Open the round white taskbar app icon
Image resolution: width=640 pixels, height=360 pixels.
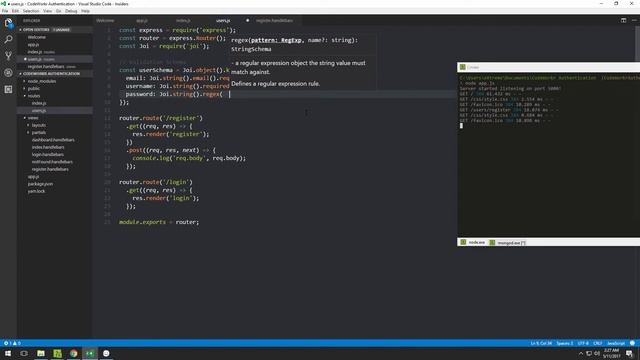pos(106,353)
